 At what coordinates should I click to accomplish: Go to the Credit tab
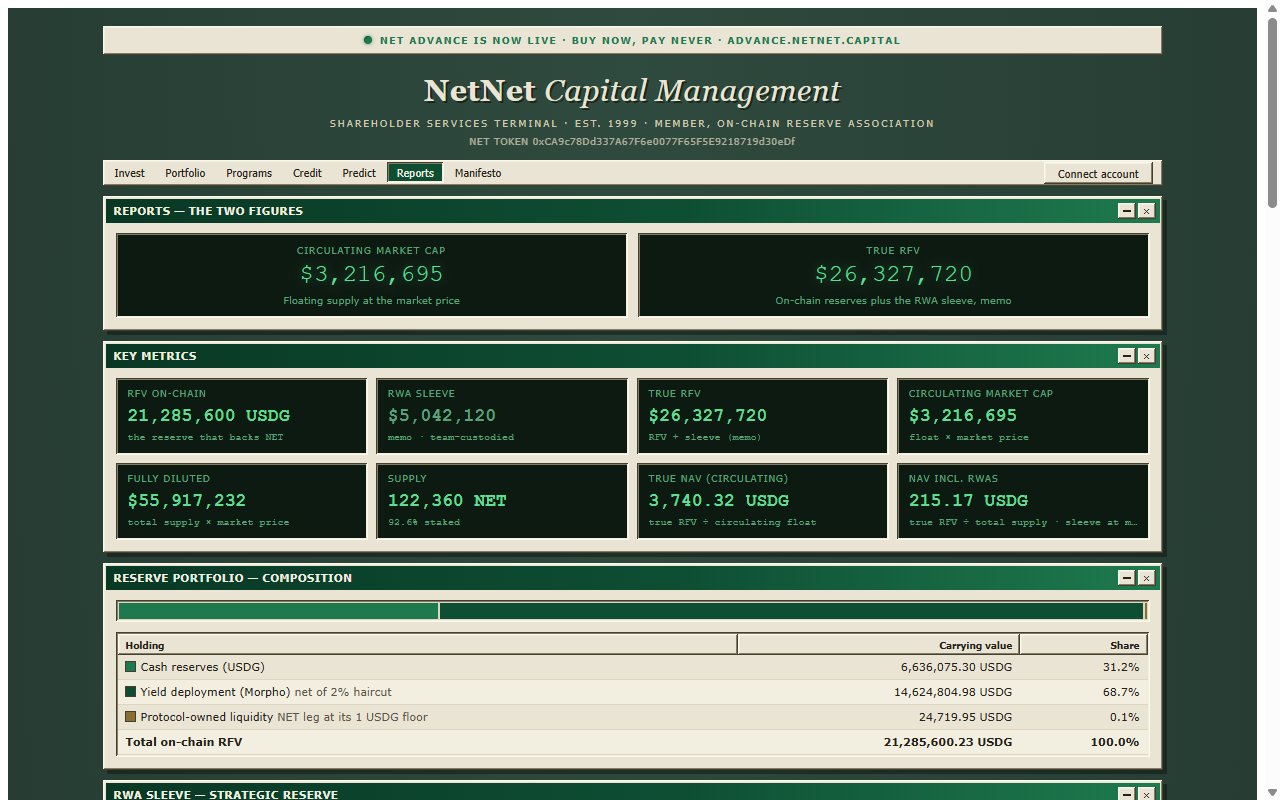point(307,173)
